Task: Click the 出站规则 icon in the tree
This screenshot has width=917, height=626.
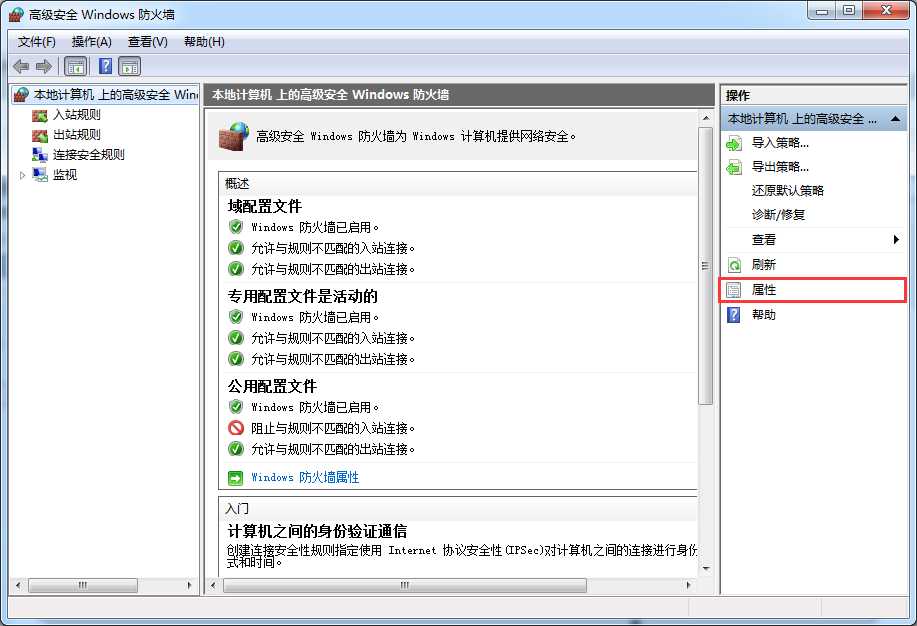Action: (40, 135)
